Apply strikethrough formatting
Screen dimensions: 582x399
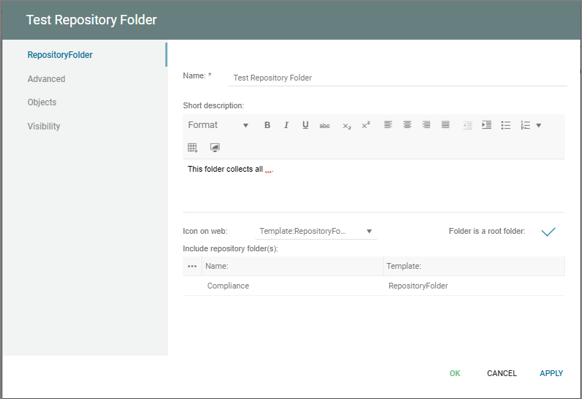[x=325, y=125]
